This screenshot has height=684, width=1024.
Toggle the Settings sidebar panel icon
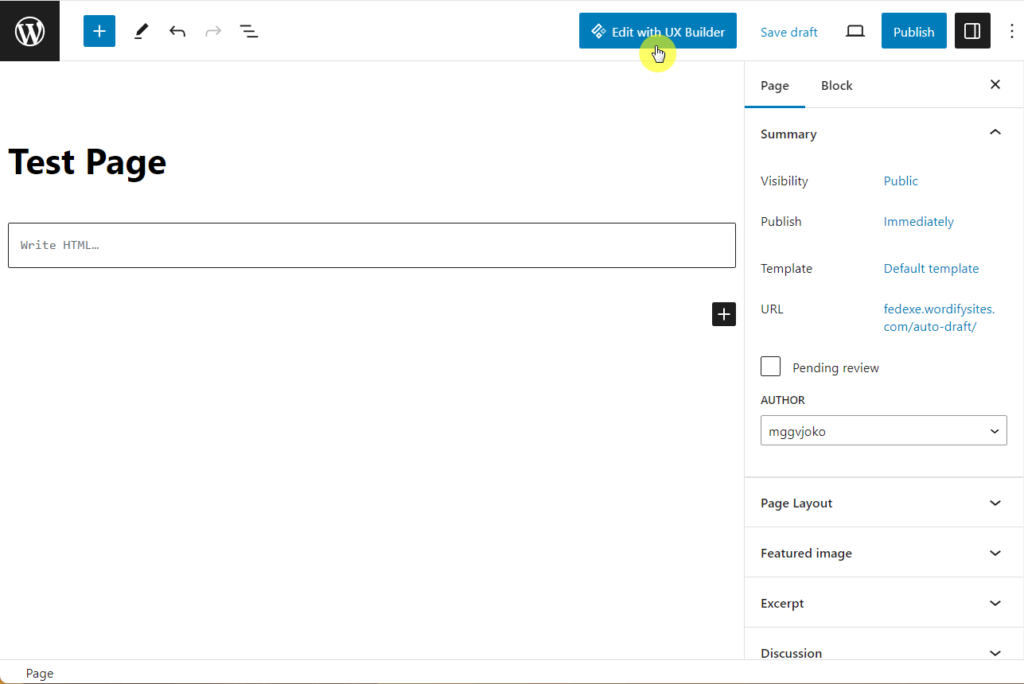click(971, 31)
